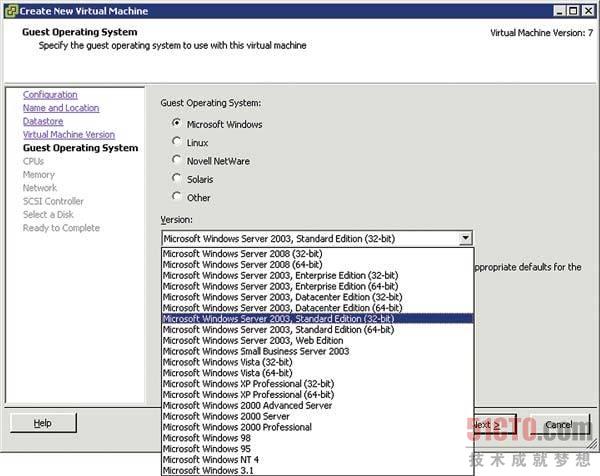Choose Server 2003, Enterprise Edition (32-bit)
Image resolution: width=600 pixels, height=476 pixels.
(317, 275)
